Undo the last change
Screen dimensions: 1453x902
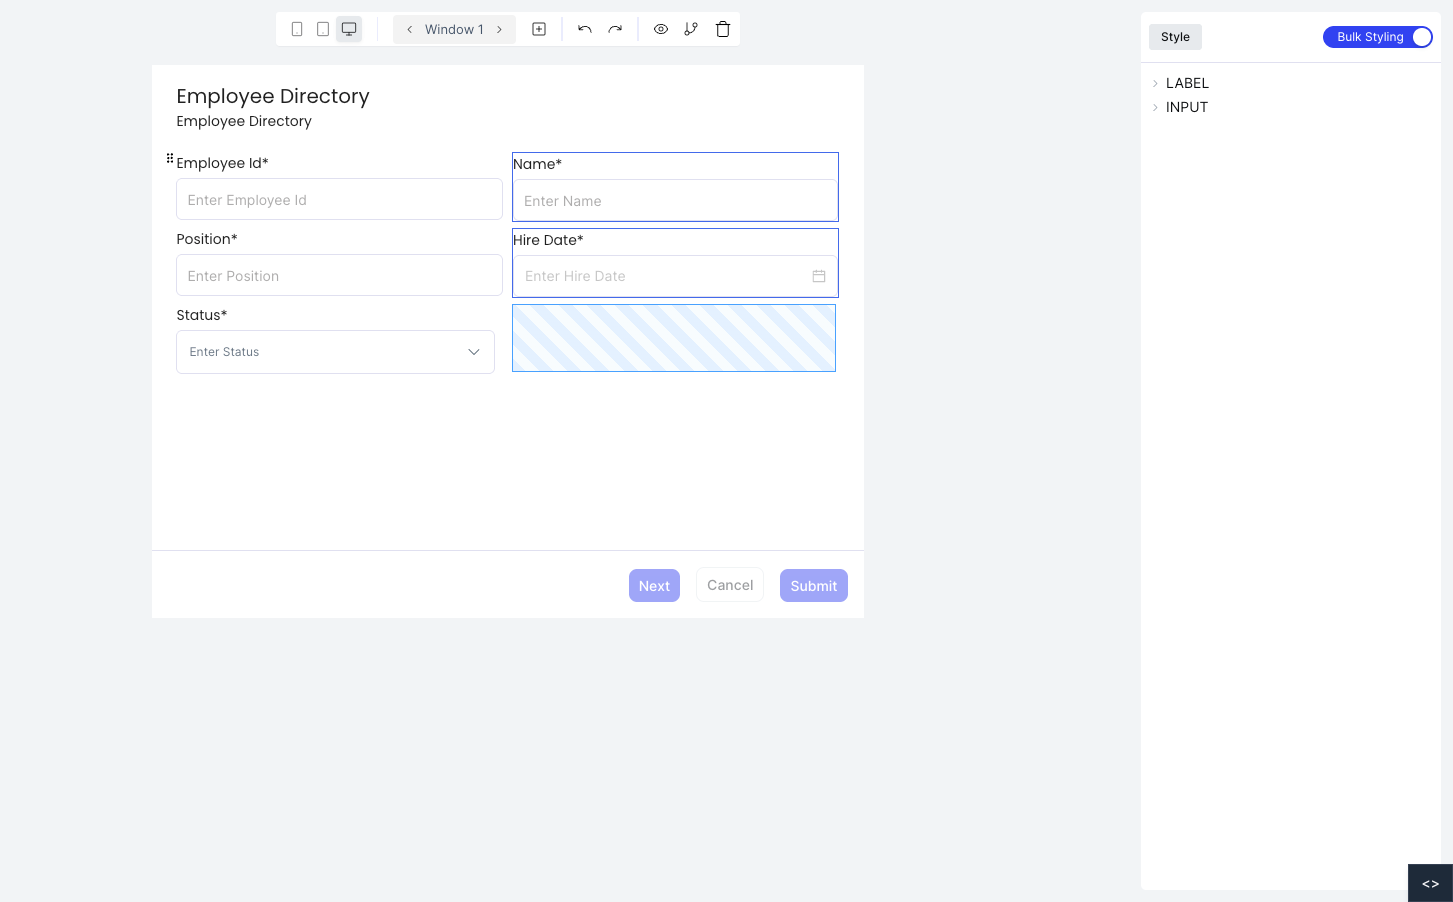pos(584,29)
